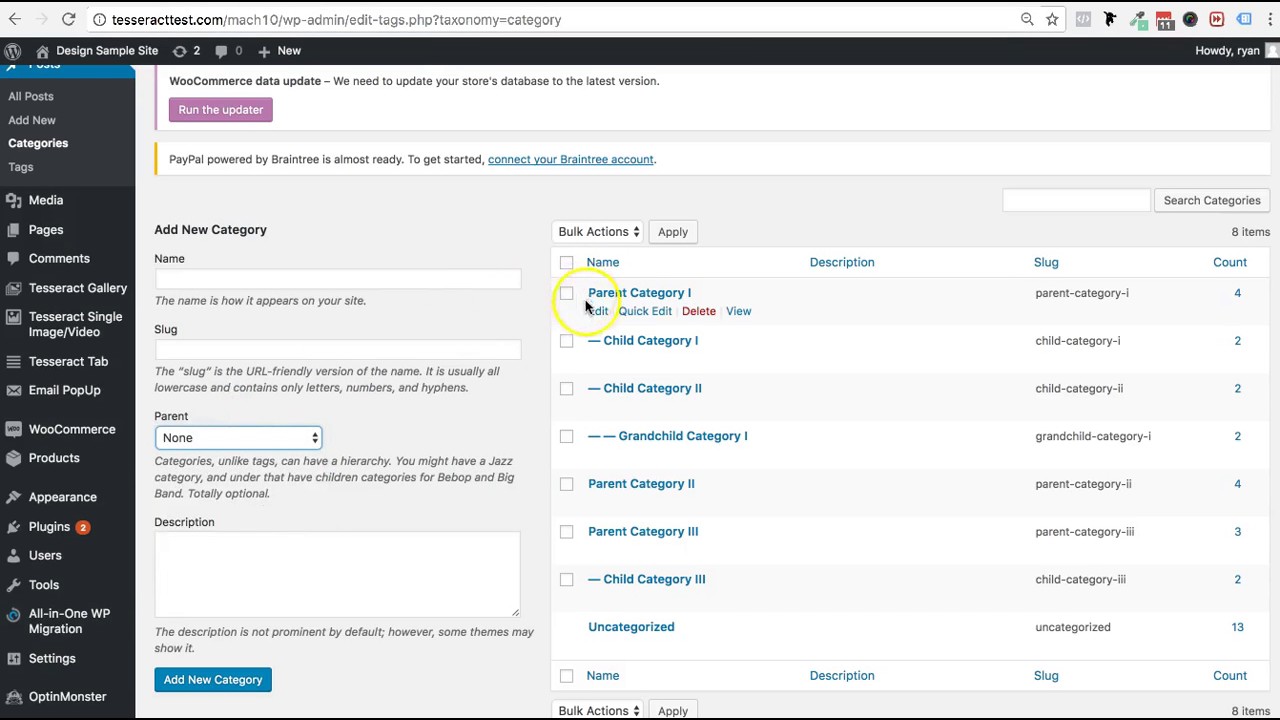Open the Plugins sidebar item
This screenshot has width=1280, height=720.
point(49,526)
